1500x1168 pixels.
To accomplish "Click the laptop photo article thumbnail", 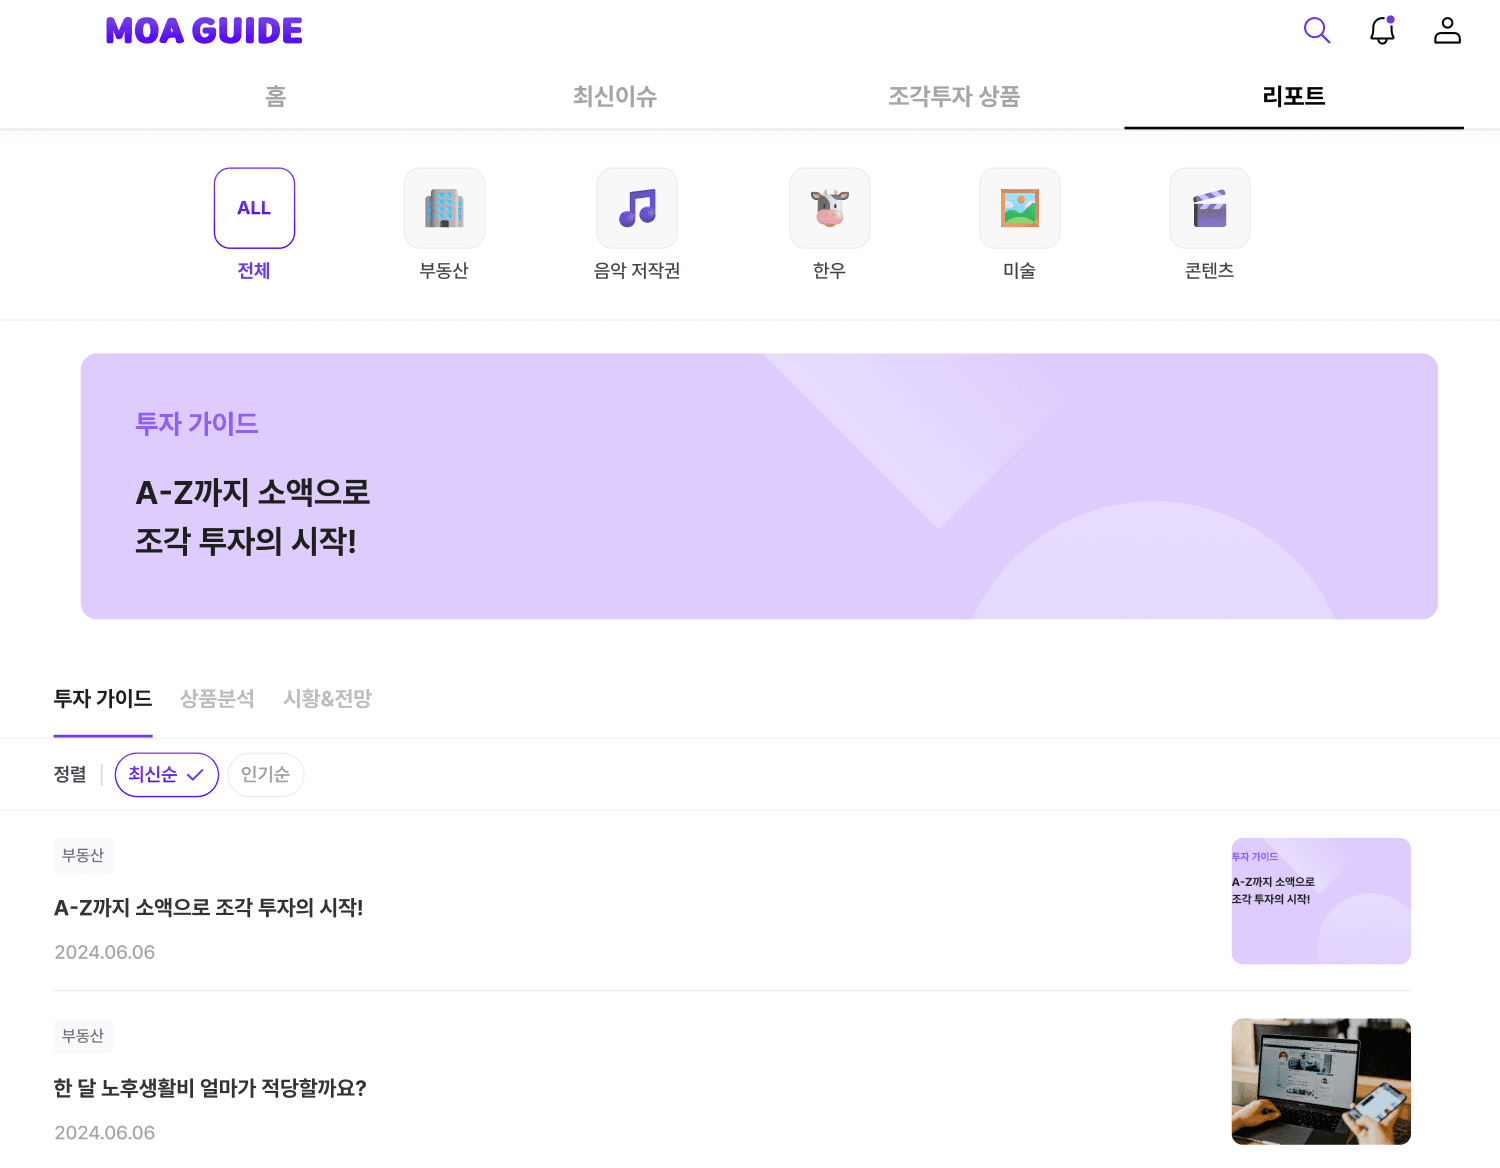I will 1320,1081.
